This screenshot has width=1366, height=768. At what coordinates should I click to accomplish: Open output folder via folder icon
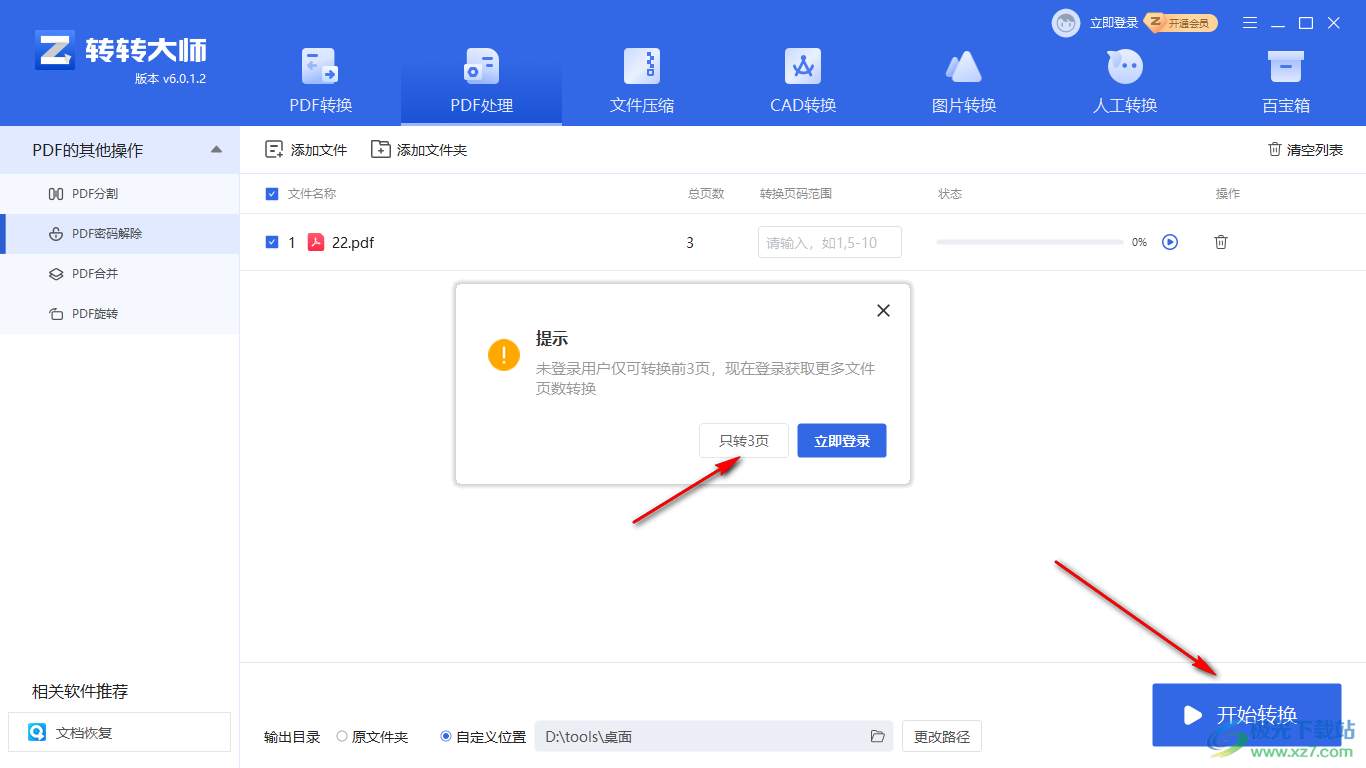coord(878,737)
